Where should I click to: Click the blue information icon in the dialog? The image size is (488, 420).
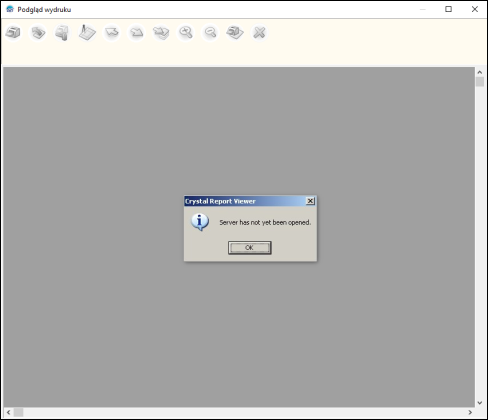coord(200,222)
